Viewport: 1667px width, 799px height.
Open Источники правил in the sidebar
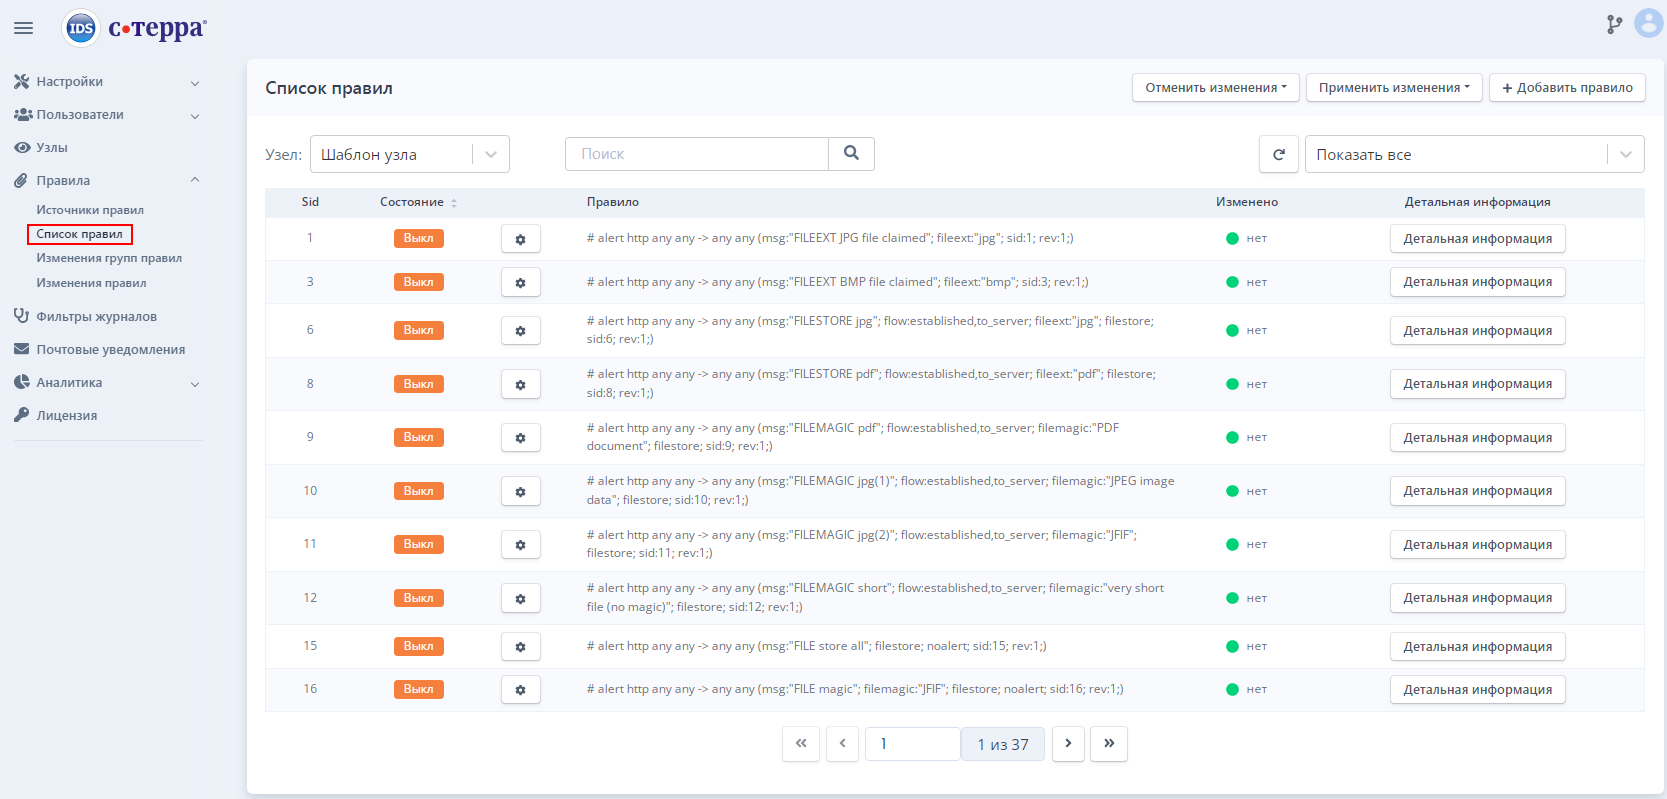click(90, 210)
